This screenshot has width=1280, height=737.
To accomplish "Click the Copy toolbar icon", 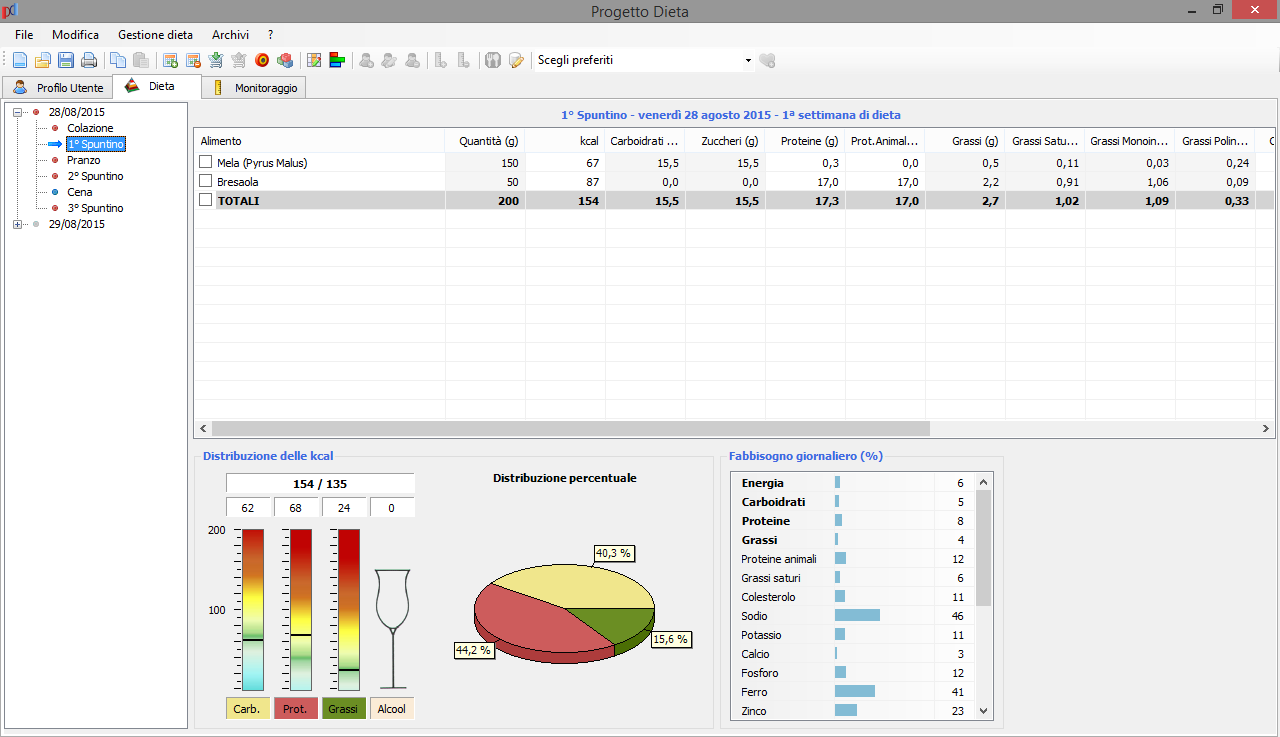I will (118, 60).
